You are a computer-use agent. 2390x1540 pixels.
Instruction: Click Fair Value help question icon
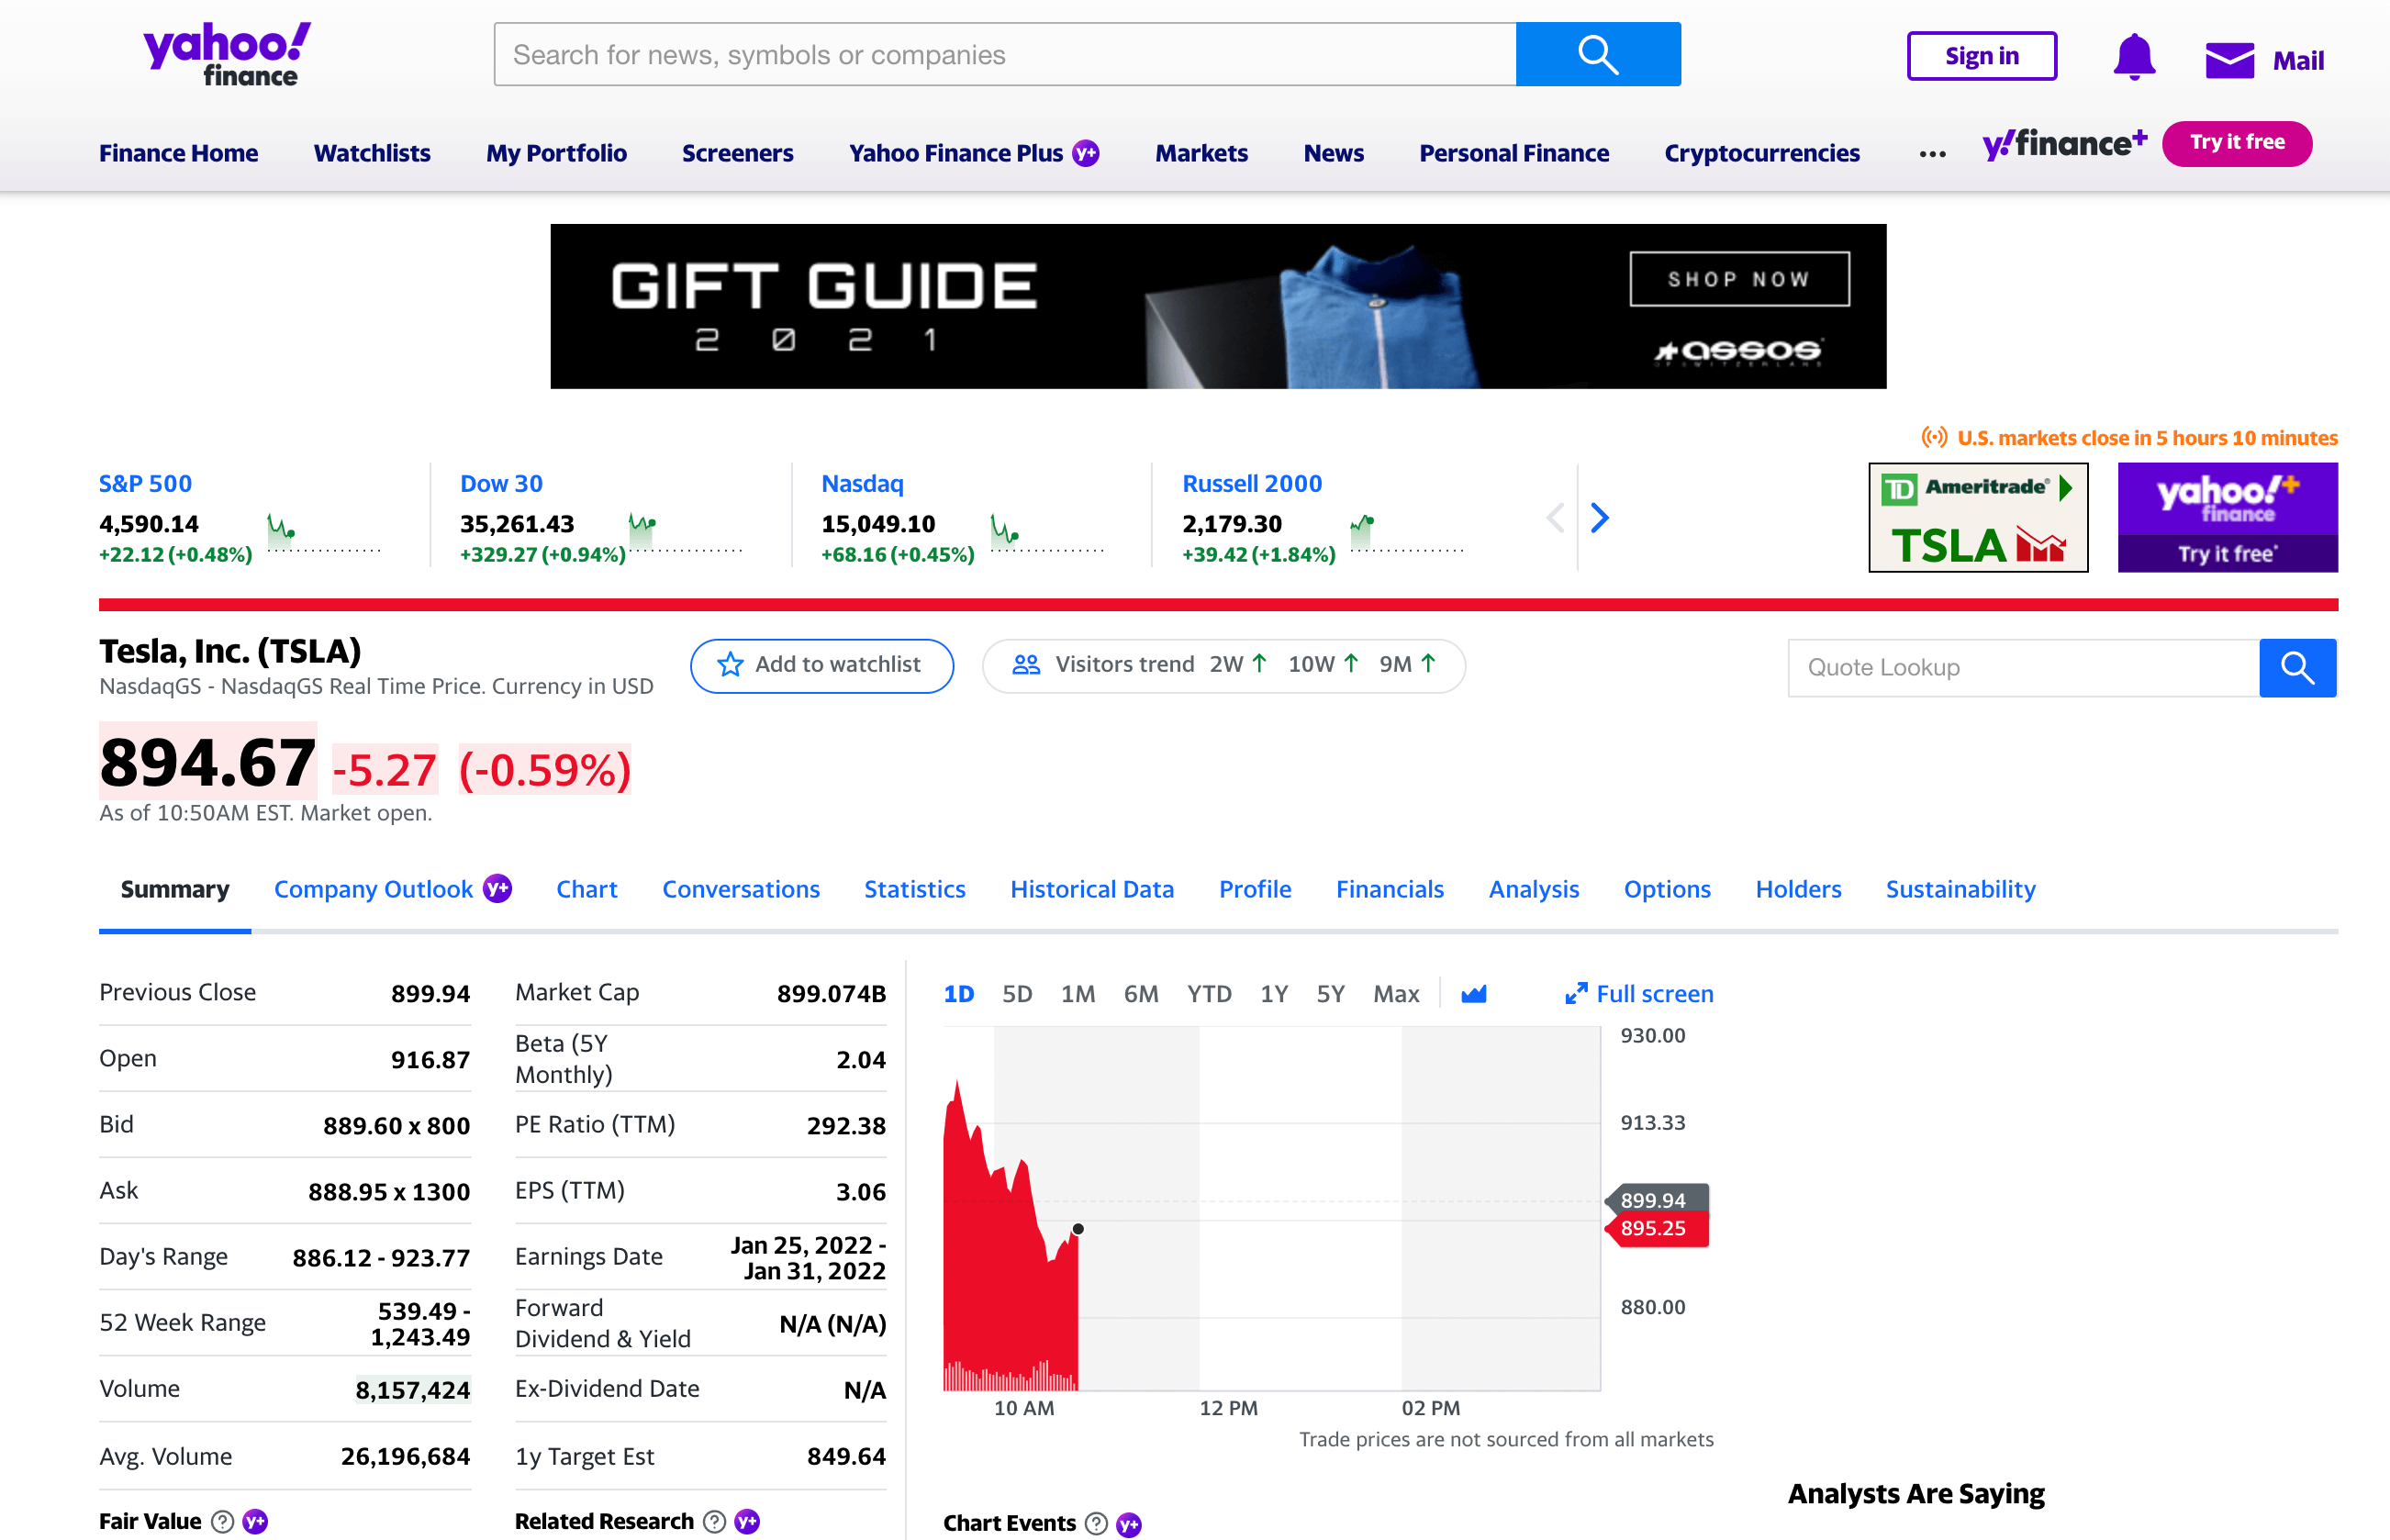point(223,1521)
